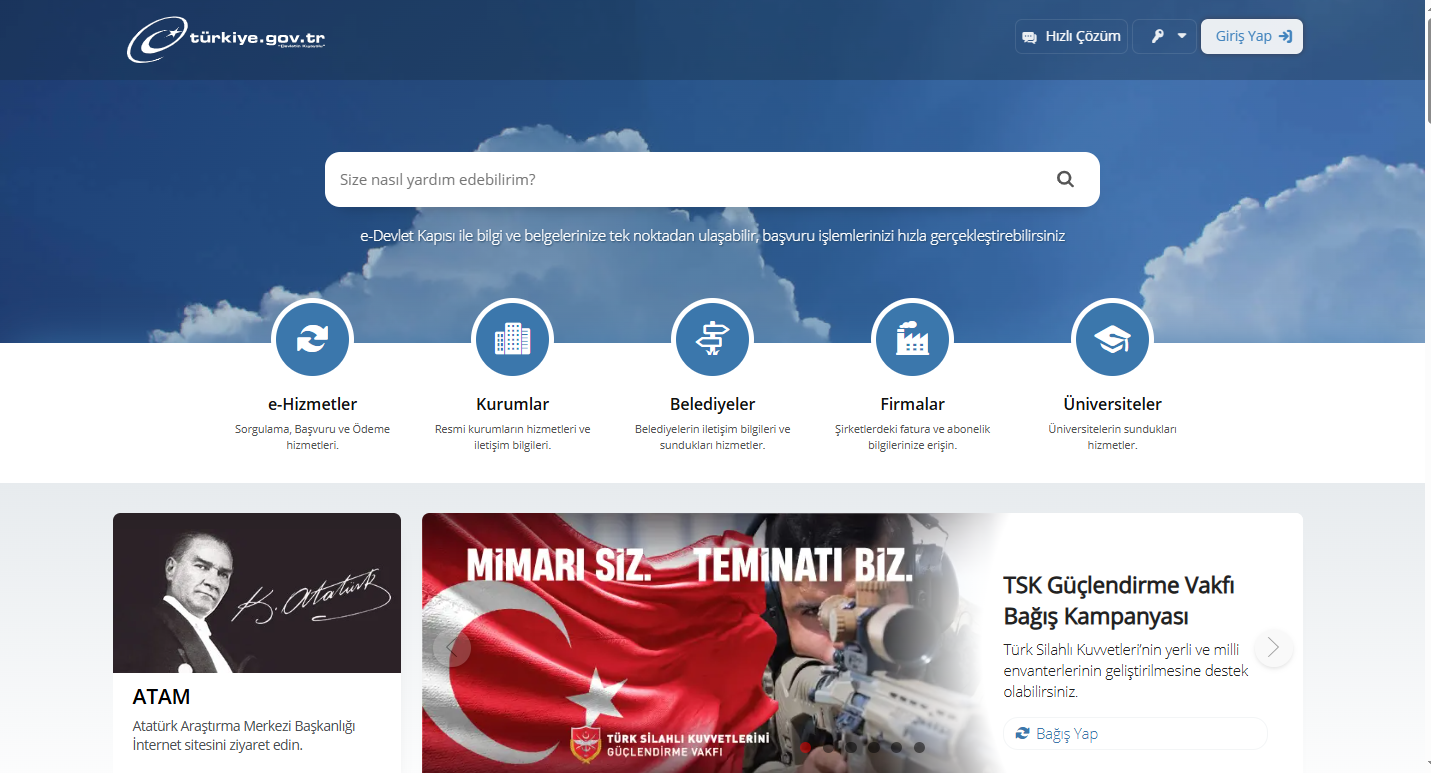Click the Hızlı Çözüm chat icon
Screen dimensions: 1431x773
tap(1030, 36)
